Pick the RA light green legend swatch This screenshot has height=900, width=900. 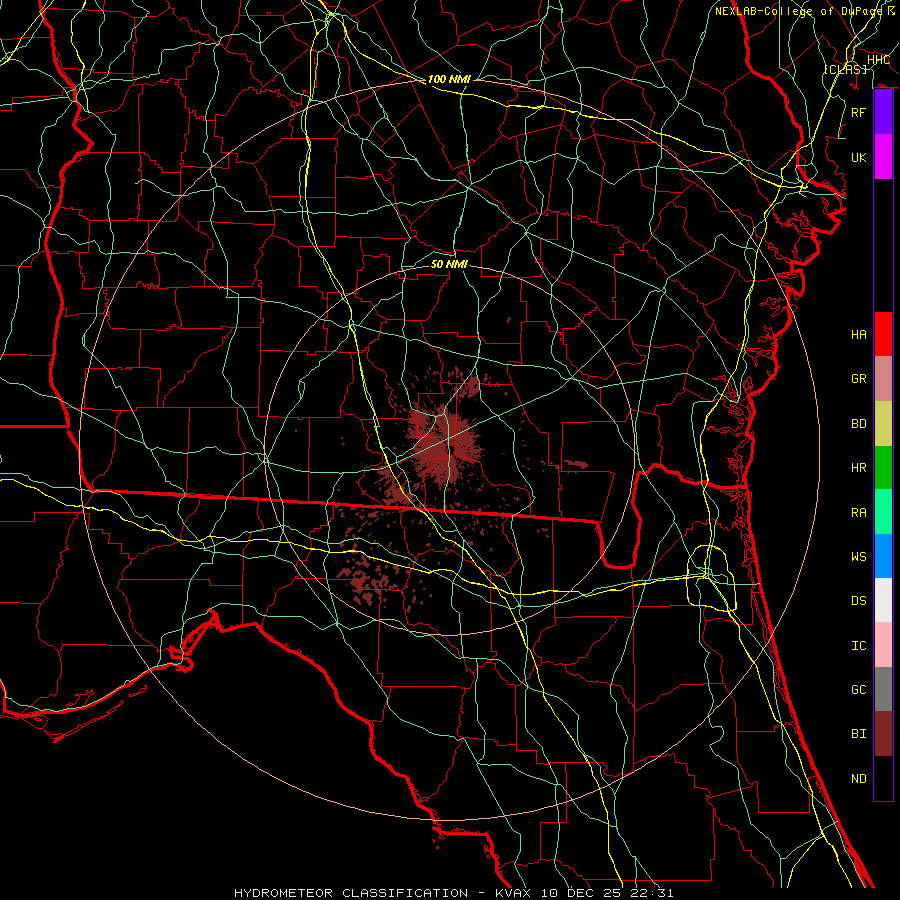tap(883, 512)
